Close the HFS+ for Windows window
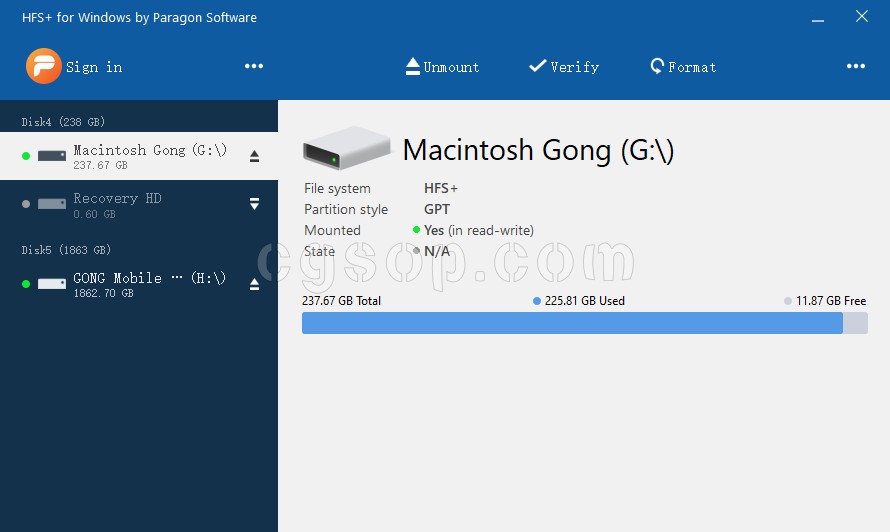 coord(862,16)
